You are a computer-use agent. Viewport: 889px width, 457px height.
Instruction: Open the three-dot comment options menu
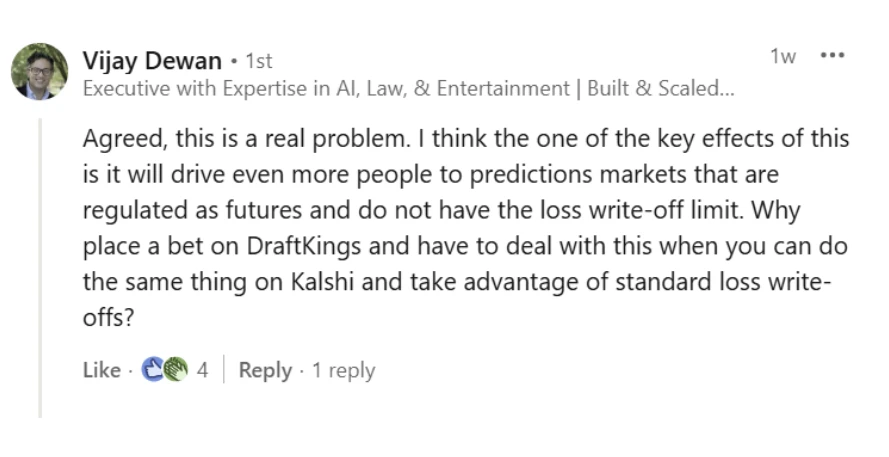click(832, 56)
